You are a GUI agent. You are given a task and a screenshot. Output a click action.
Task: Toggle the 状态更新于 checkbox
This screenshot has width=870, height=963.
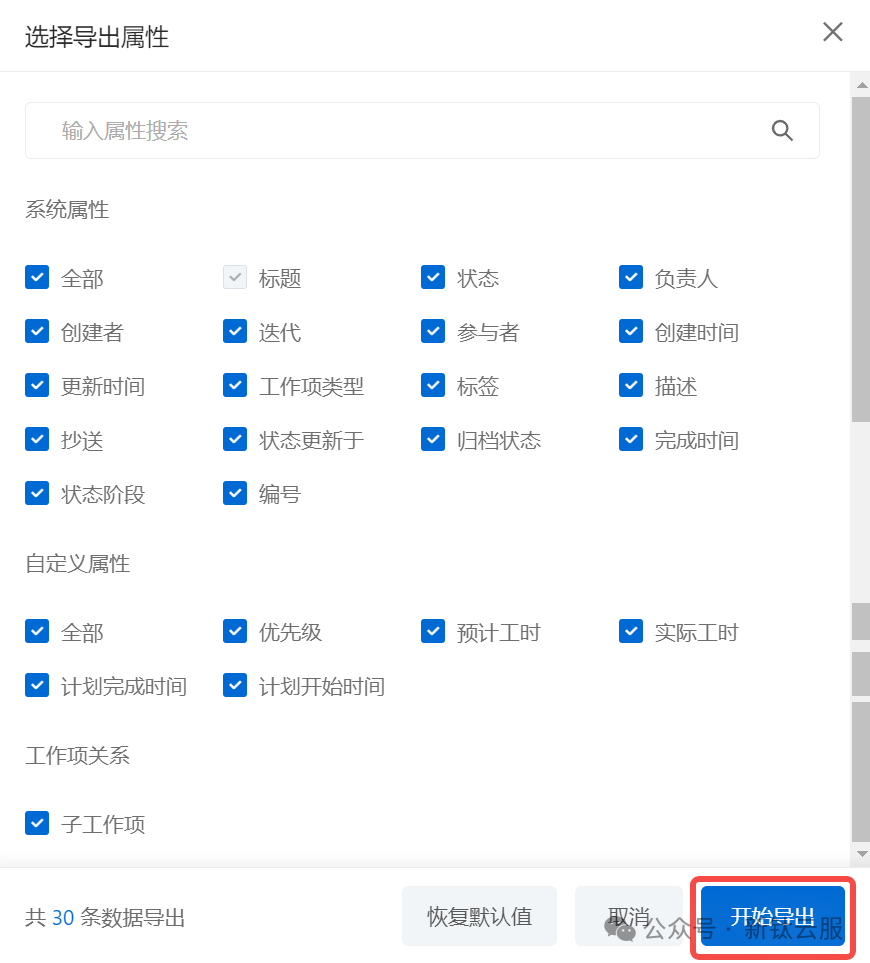(x=235, y=440)
